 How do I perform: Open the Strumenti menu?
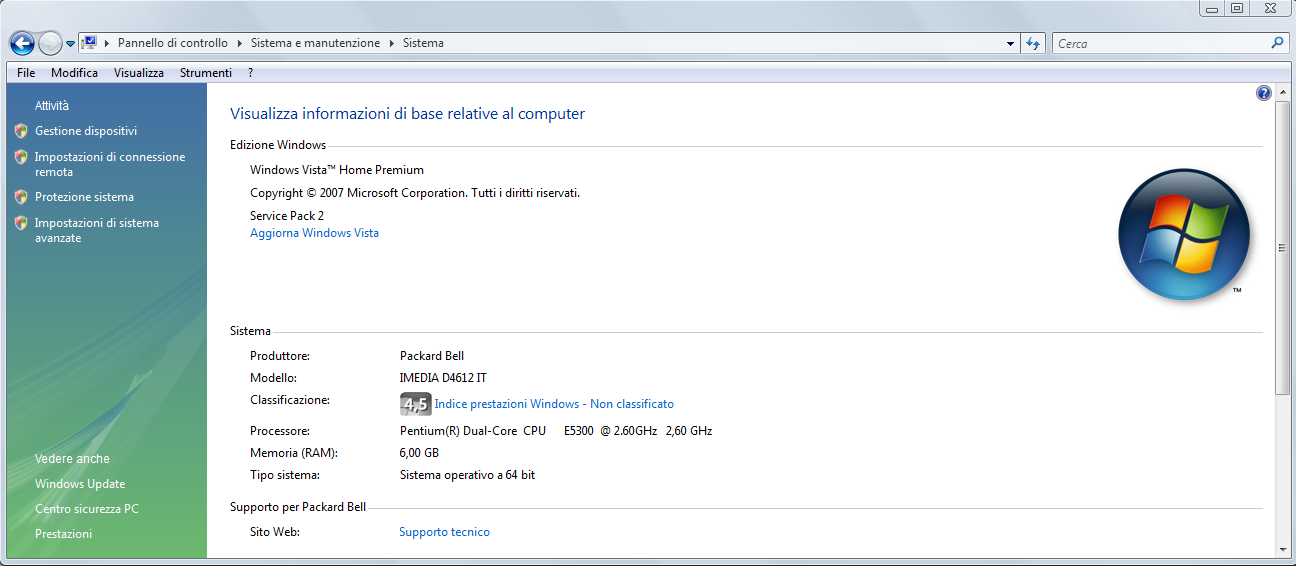206,73
